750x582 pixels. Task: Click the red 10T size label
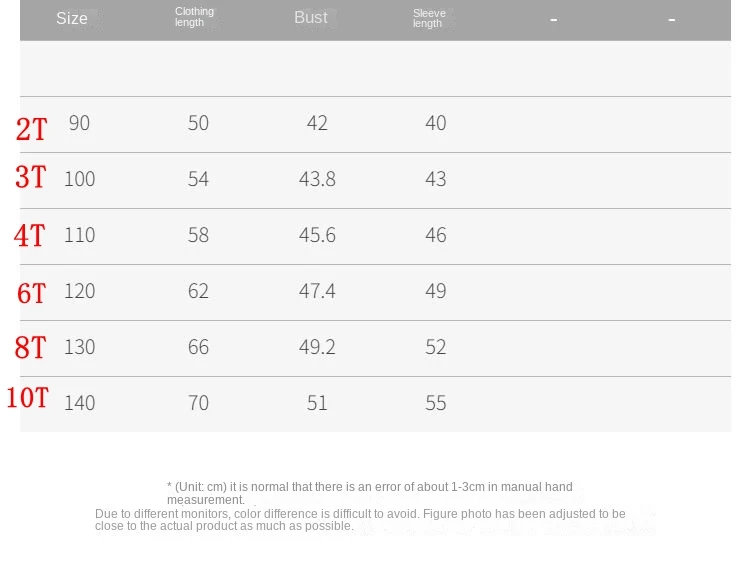point(27,398)
